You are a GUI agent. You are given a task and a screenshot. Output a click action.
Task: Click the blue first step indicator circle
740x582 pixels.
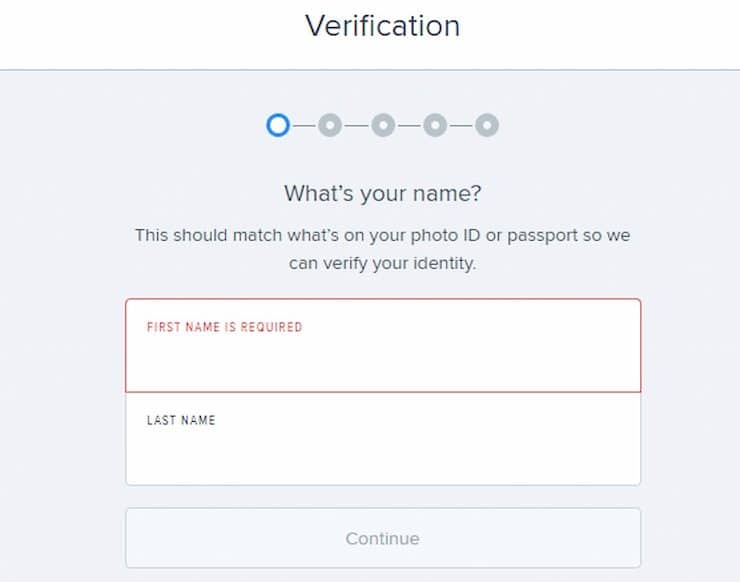click(x=278, y=125)
